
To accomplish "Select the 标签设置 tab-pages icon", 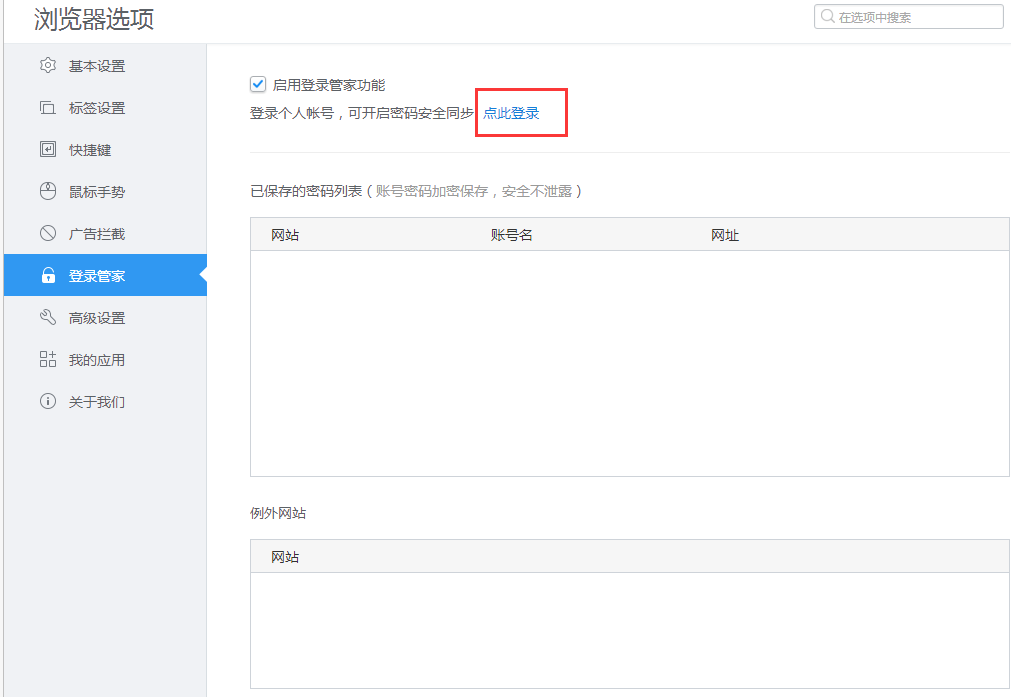I will tap(47, 107).
